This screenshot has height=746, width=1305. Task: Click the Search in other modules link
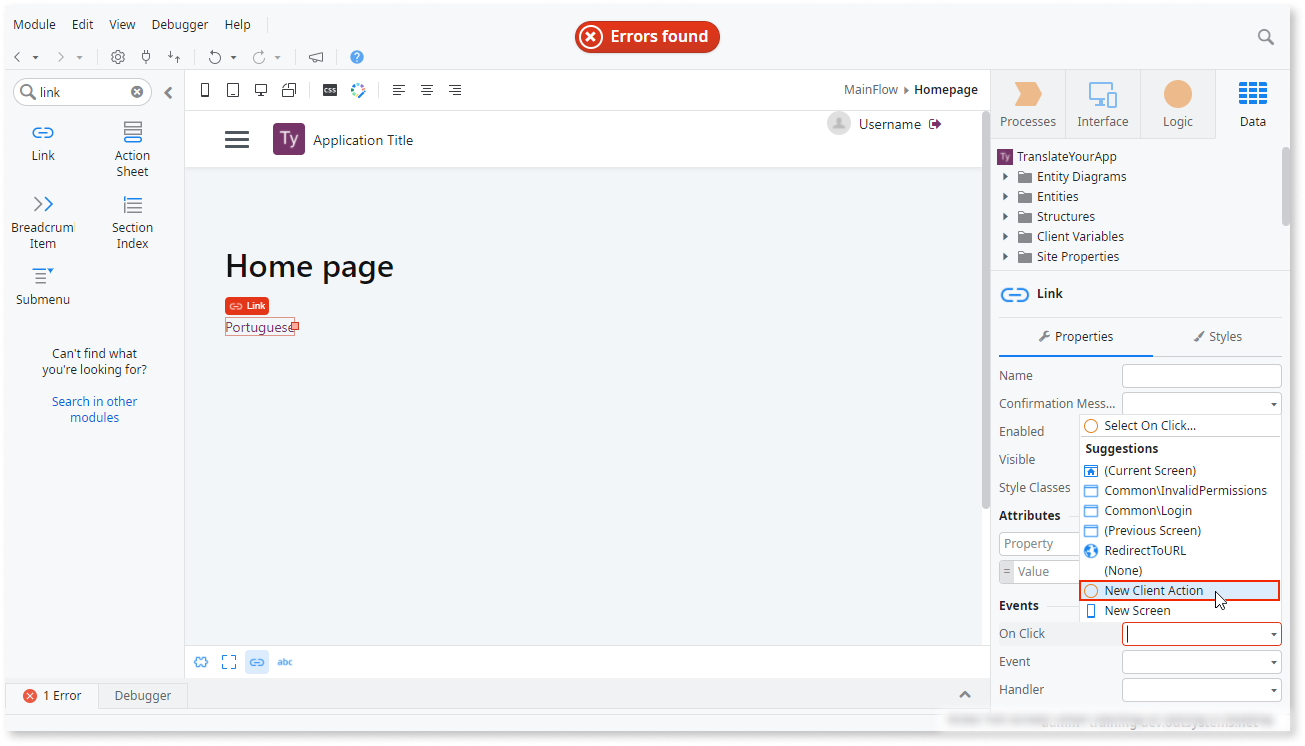(x=94, y=409)
